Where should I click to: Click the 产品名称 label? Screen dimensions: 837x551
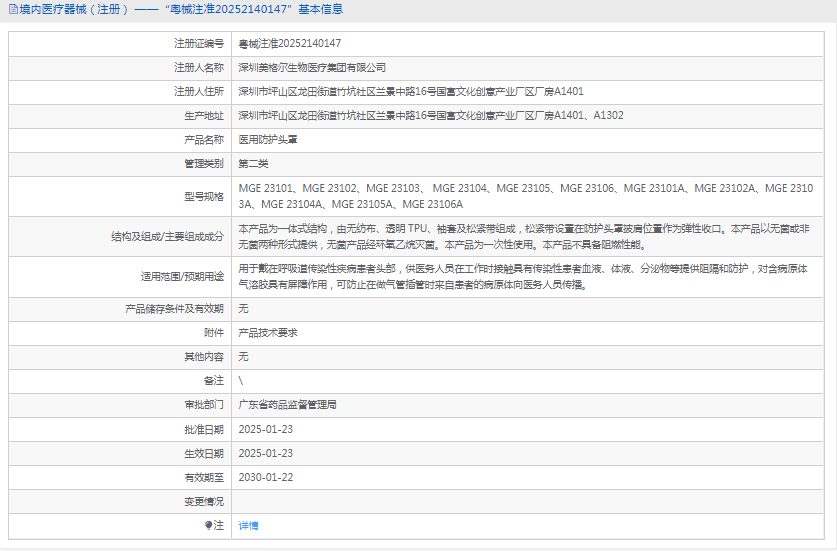point(204,139)
